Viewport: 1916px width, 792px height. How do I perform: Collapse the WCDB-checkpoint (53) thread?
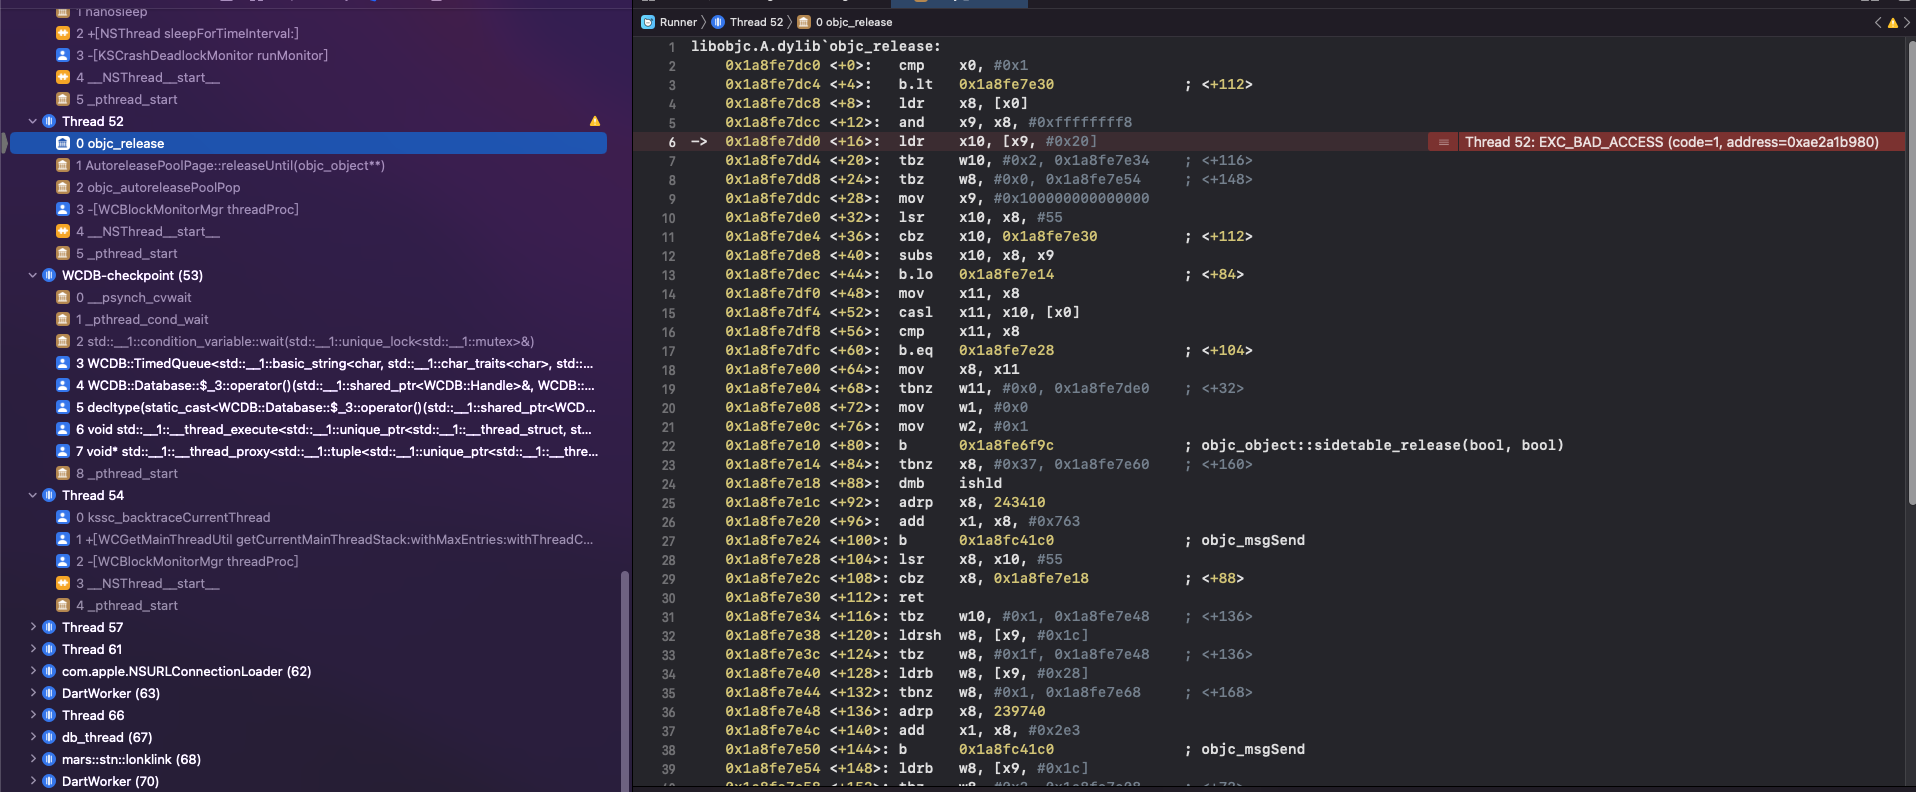(32, 275)
